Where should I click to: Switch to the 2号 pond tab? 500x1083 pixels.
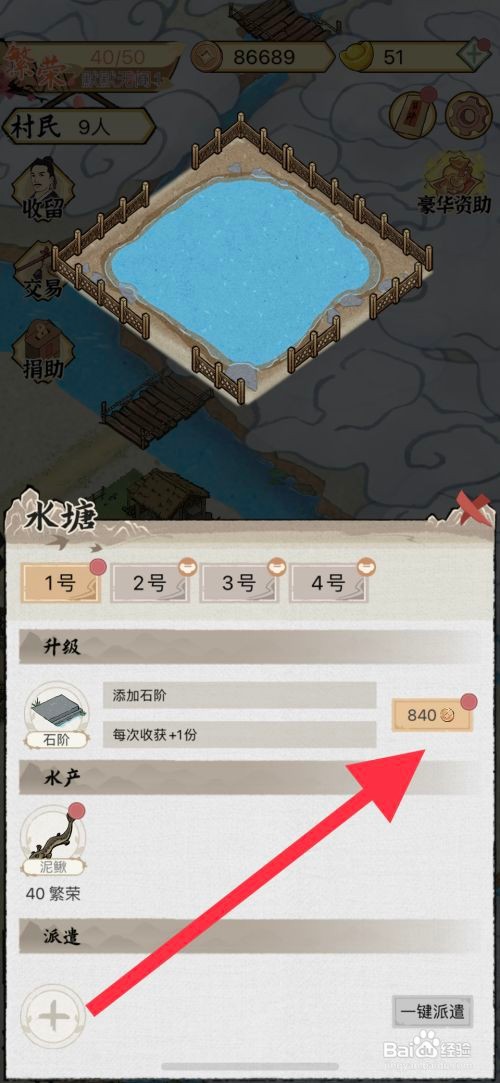[x=150, y=584]
